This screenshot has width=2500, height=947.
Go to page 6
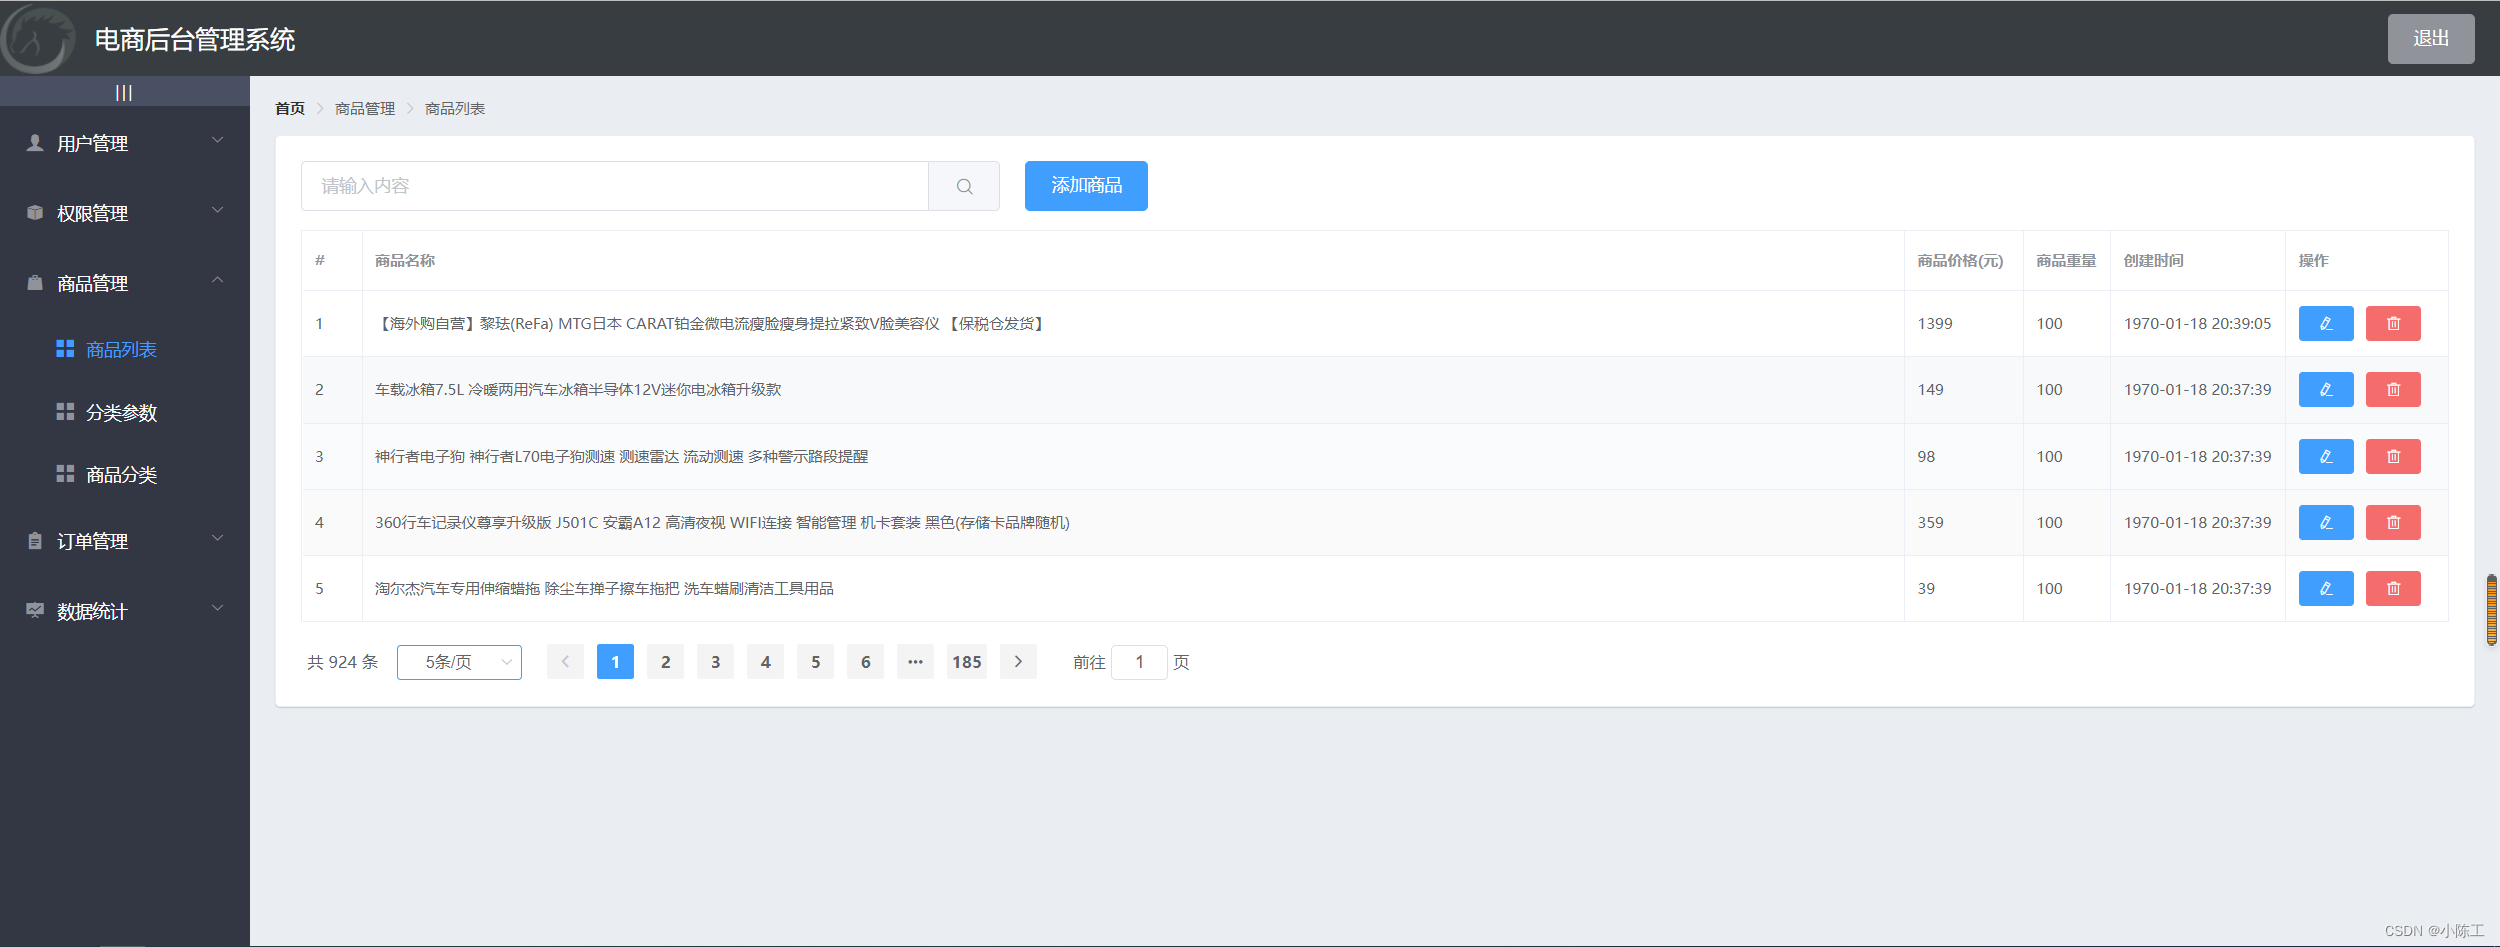click(x=865, y=662)
